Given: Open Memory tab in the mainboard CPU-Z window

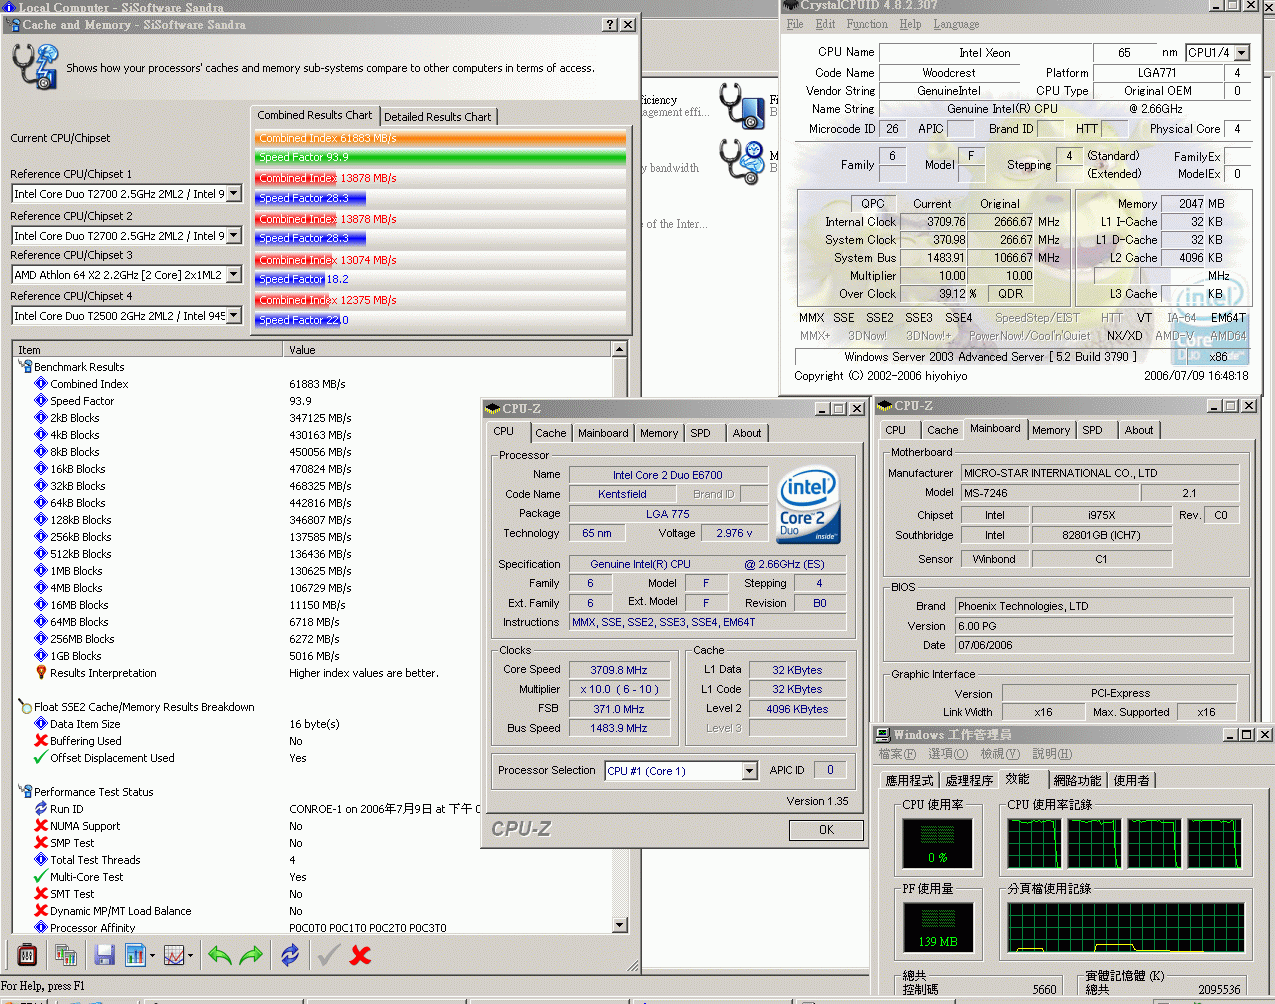Looking at the screenshot, I should pyautogui.click(x=1051, y=430).
